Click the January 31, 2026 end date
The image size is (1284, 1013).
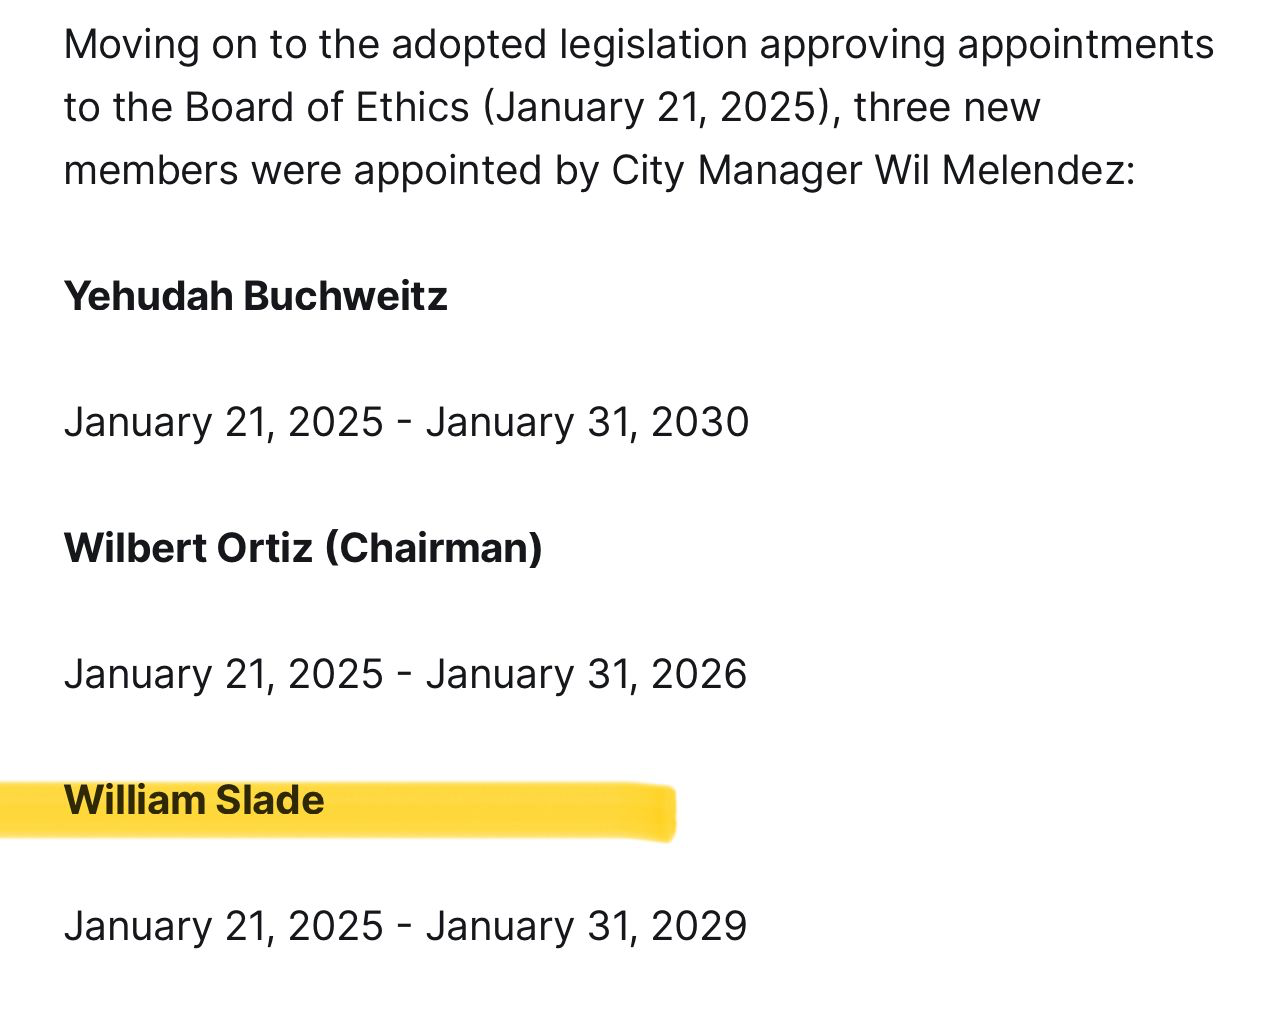coord(586,674)
